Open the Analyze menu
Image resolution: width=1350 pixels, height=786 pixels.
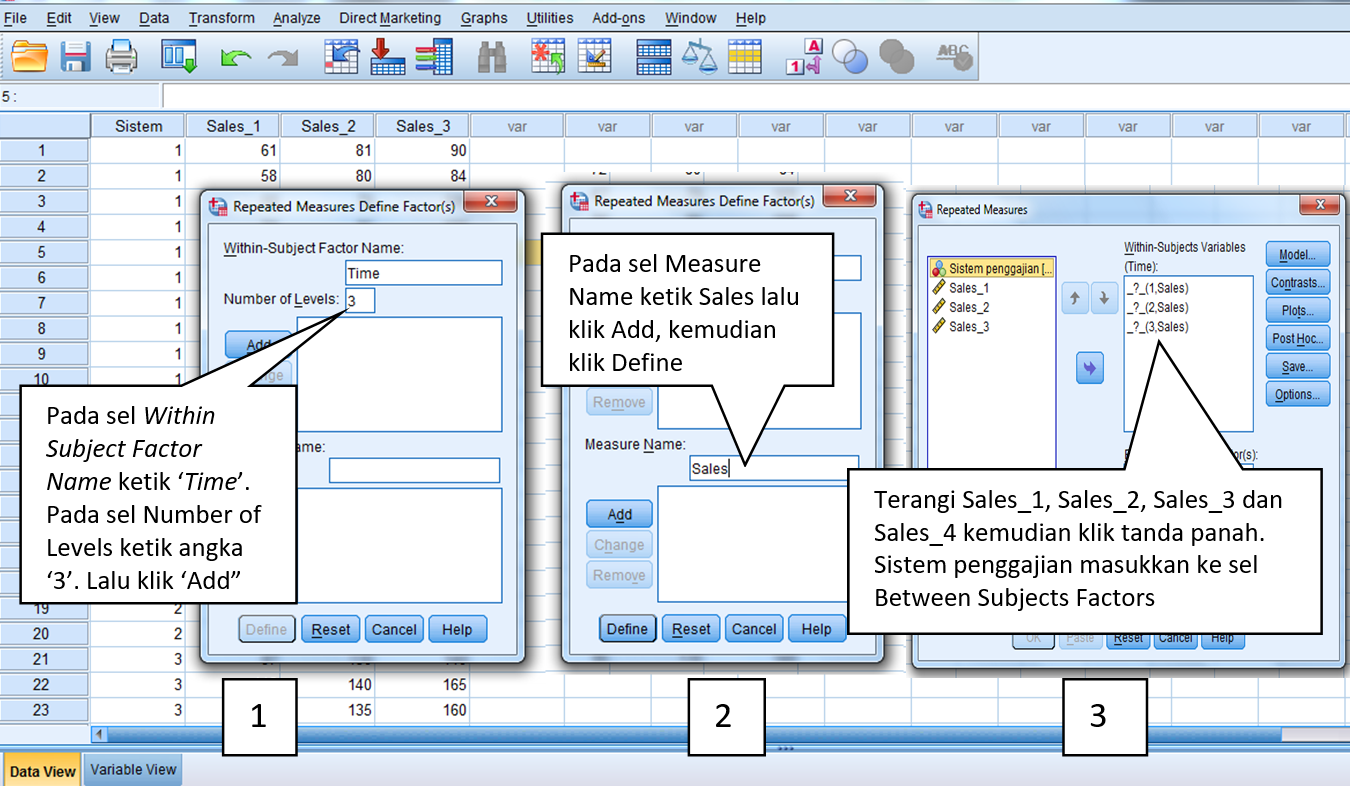point(296,18)
